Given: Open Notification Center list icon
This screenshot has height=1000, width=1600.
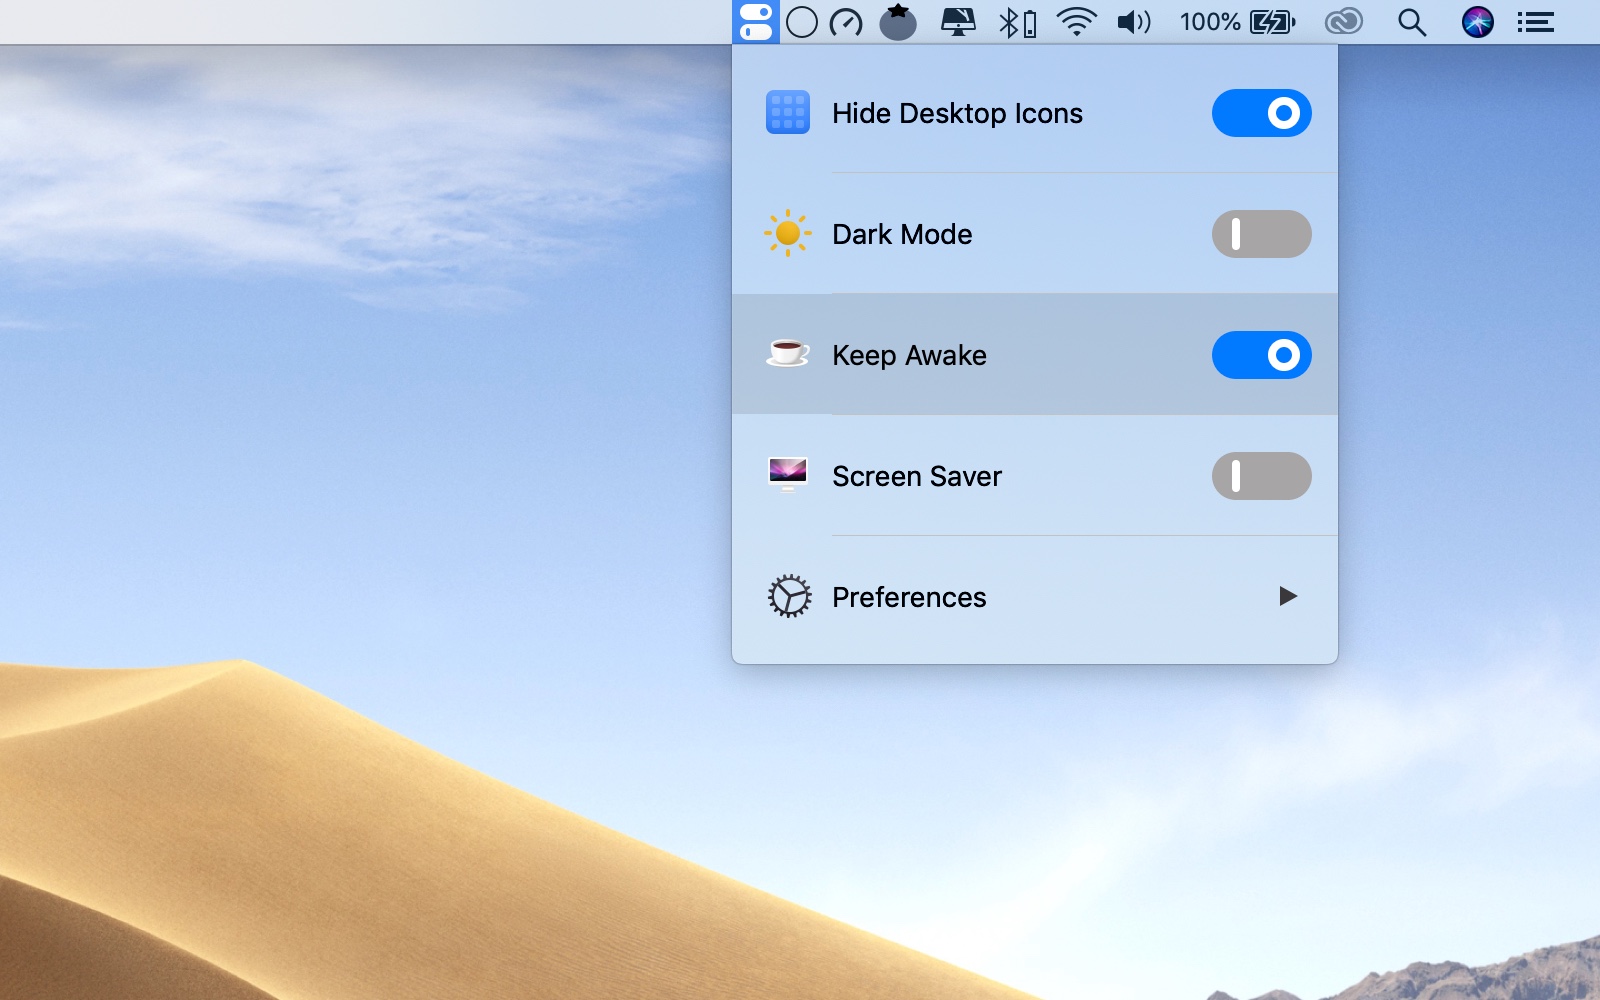Looking at the screenshot, I should [1535, 22].
